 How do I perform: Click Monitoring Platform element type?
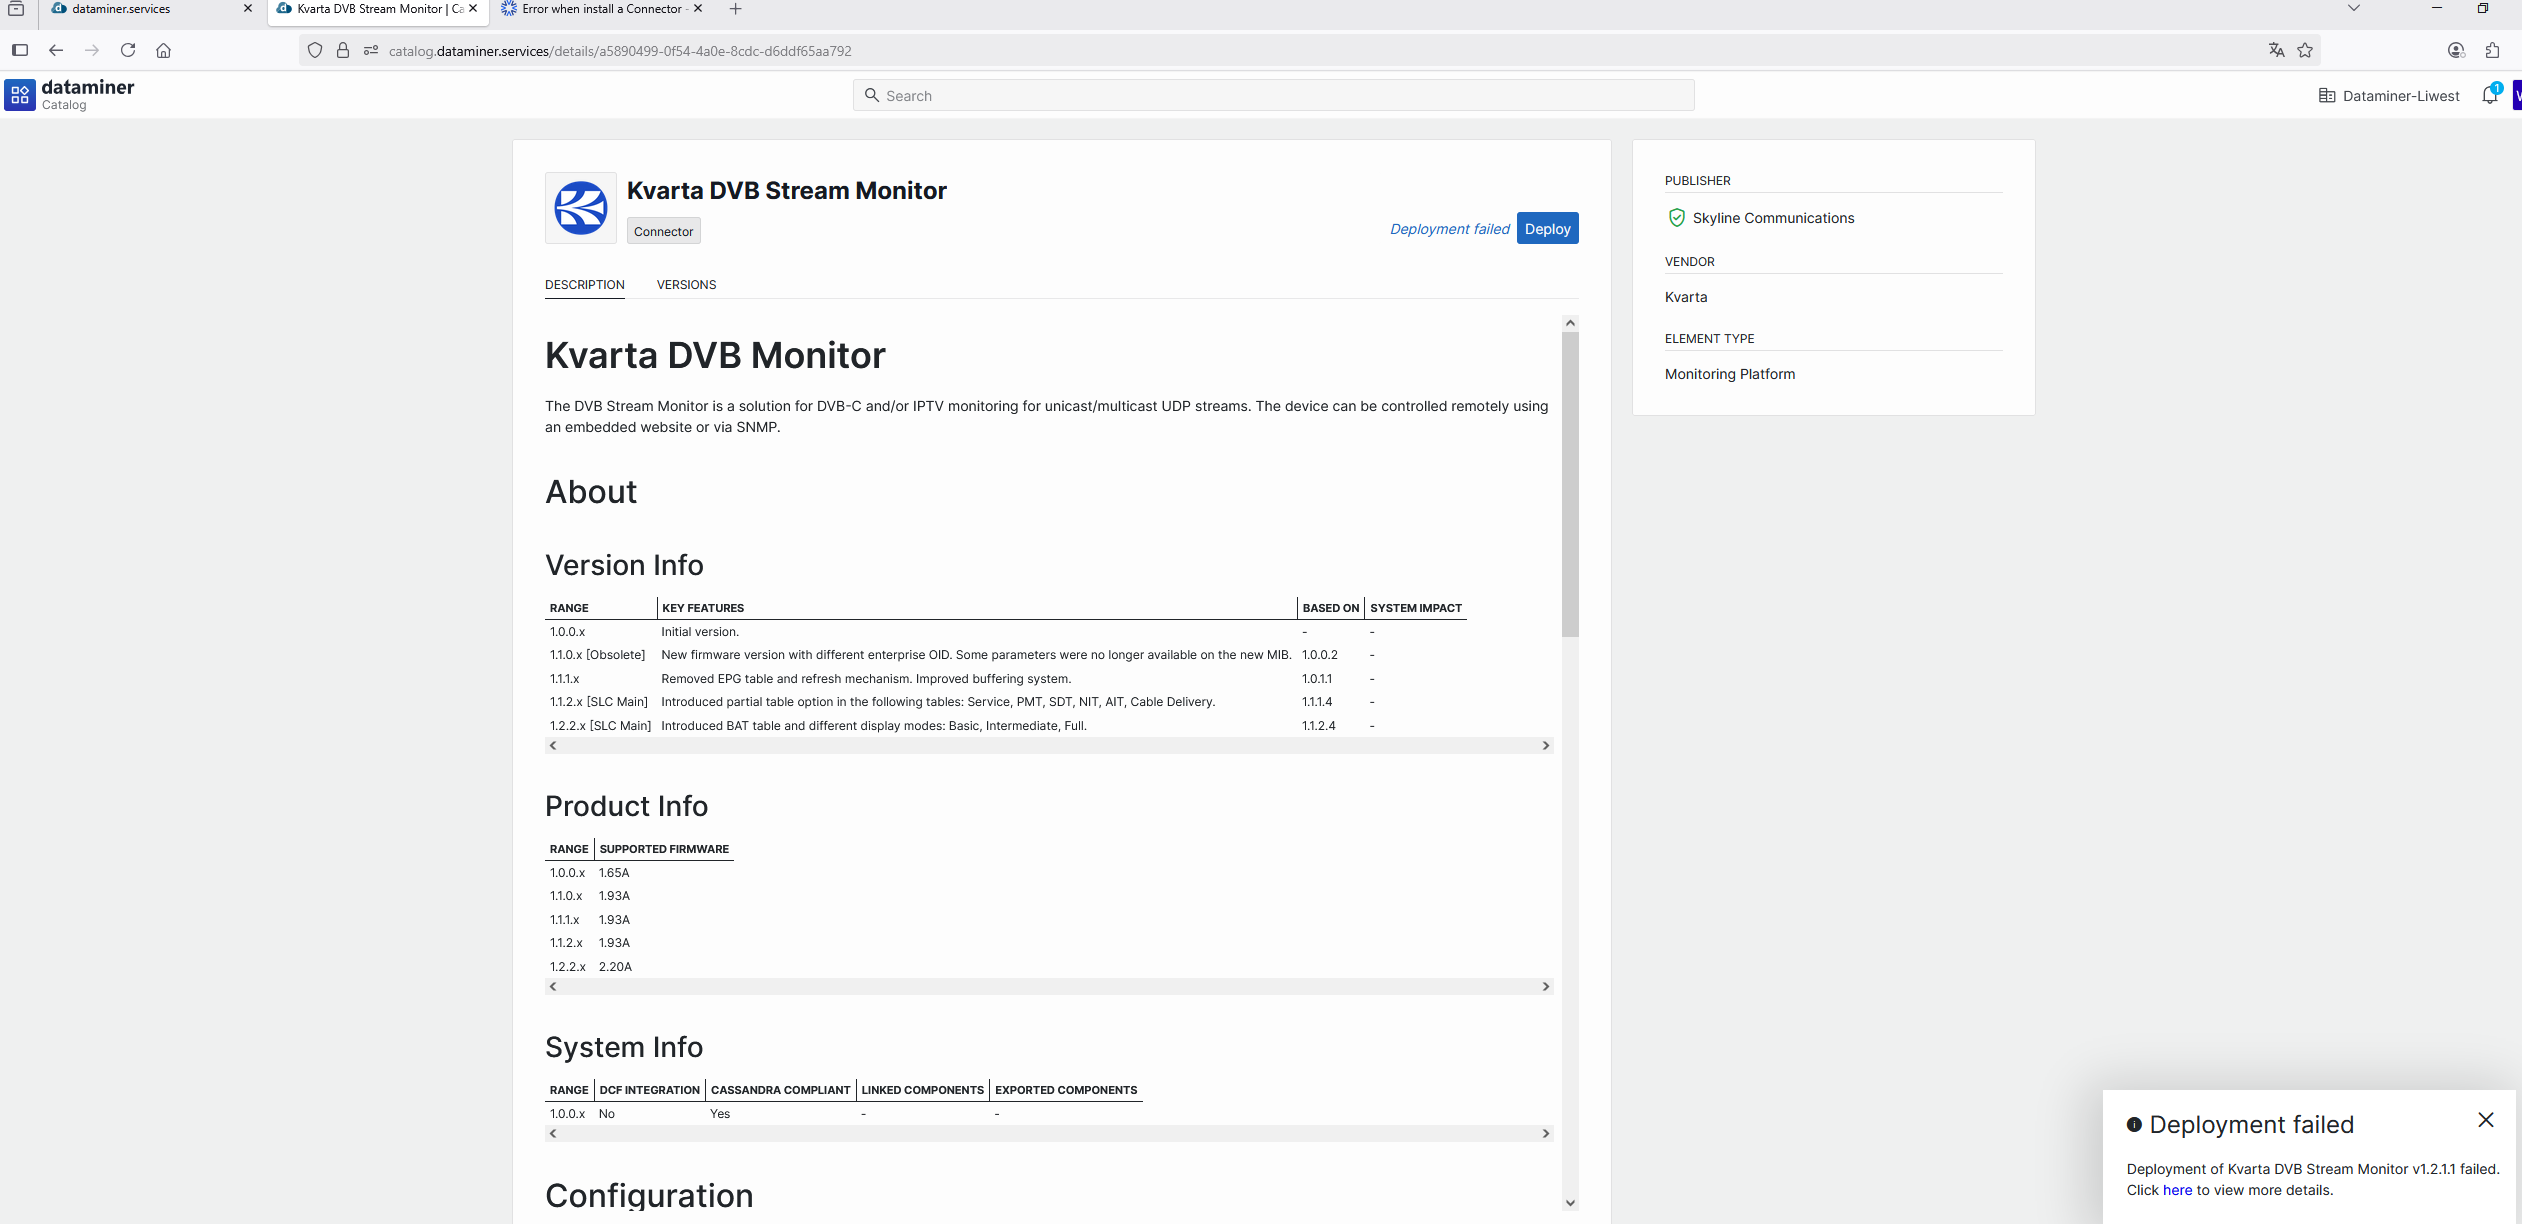click(1730, 374)
